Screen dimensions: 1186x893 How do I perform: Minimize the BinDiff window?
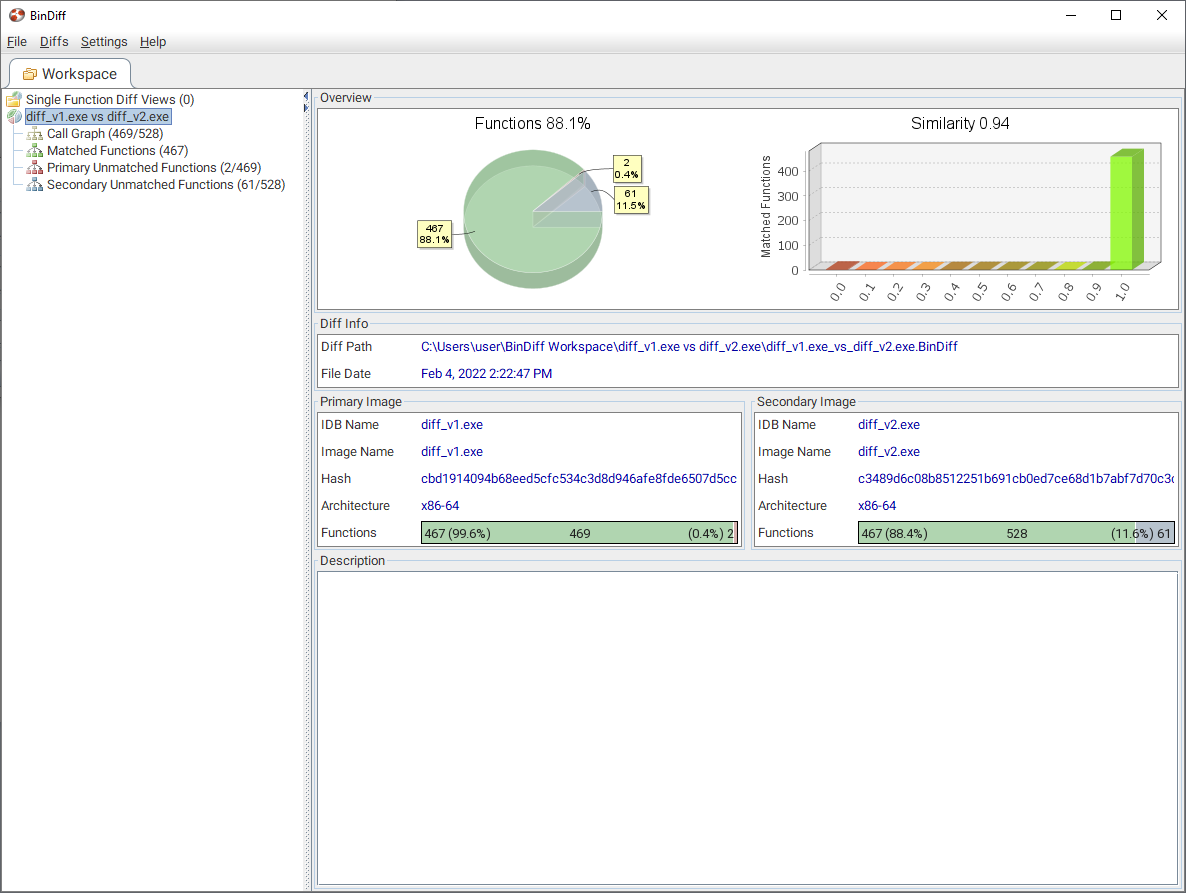tap(1071, 15)
